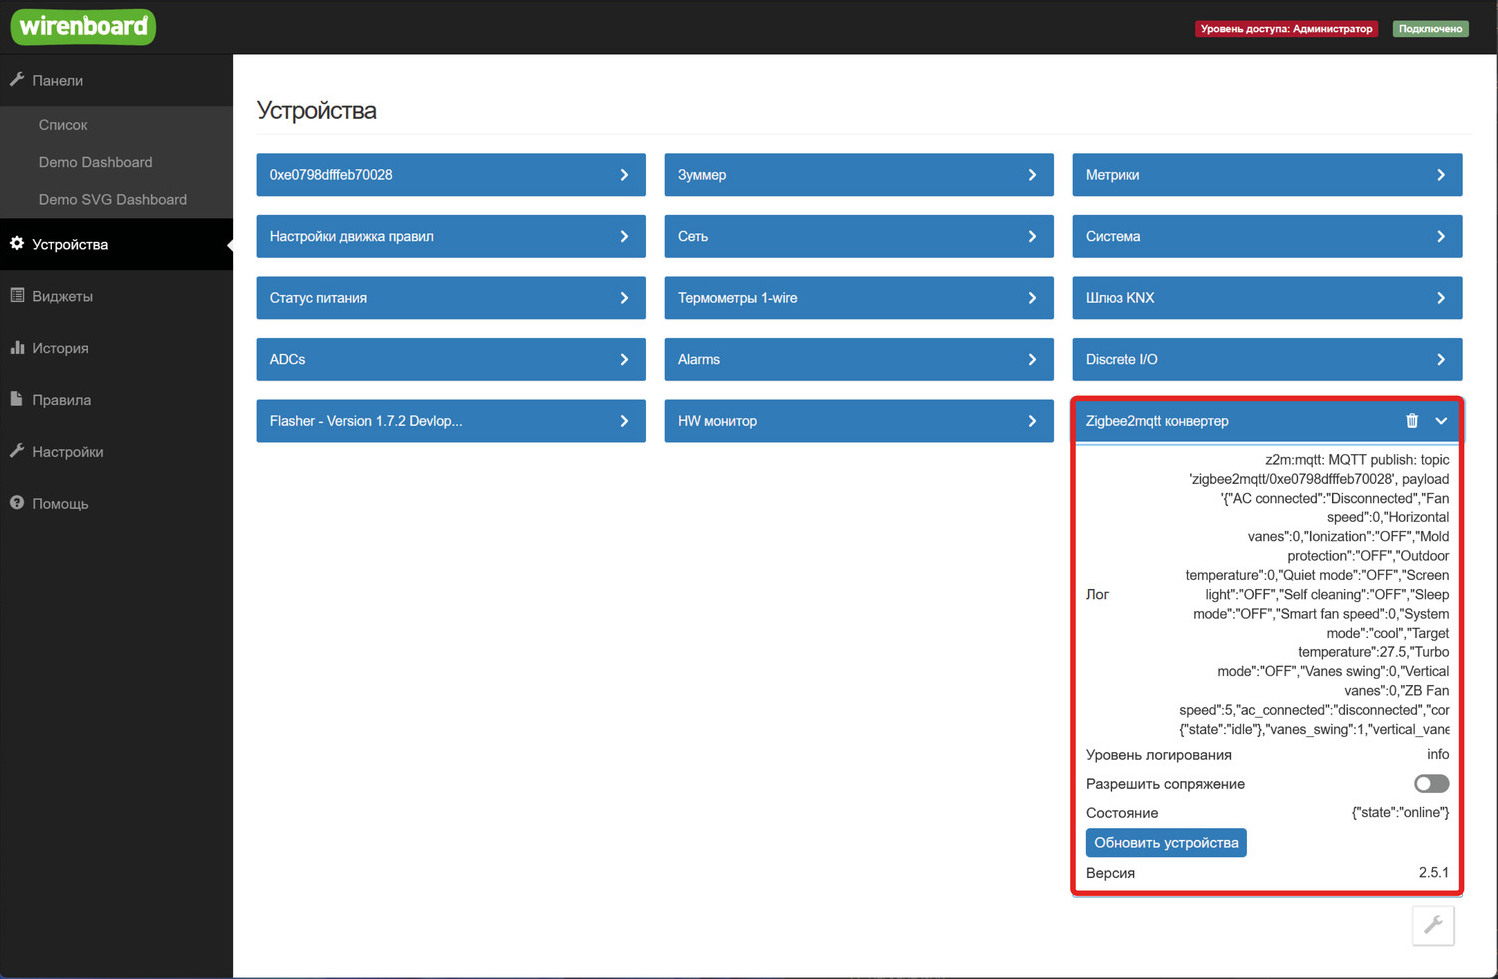Click the bar chart icon beside История
The width and height of the screenshot is (1498, 979).
17,348
